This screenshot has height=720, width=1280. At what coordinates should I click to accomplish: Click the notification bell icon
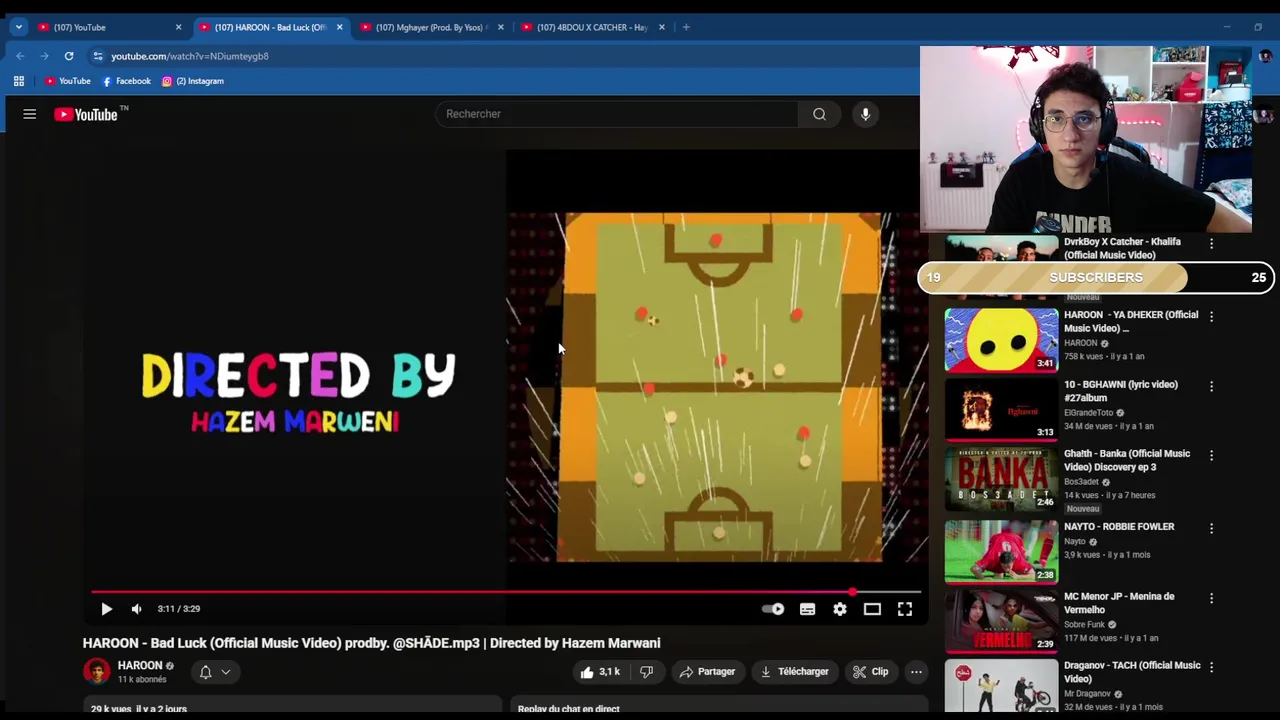click(205, 672)
